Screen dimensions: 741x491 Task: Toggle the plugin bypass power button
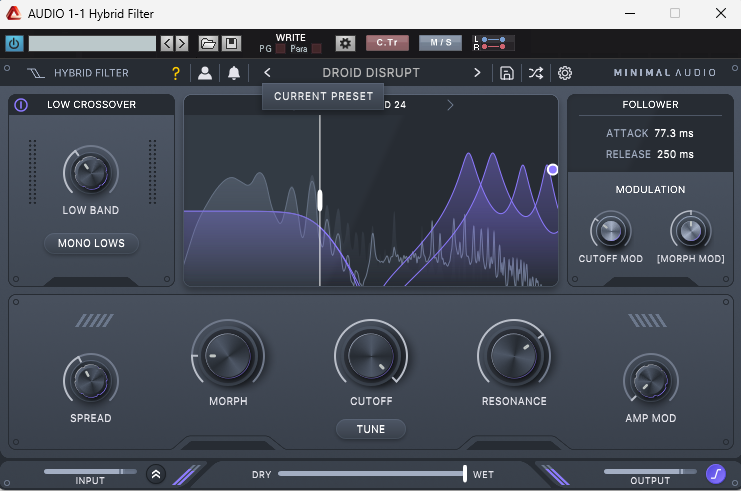14,43
